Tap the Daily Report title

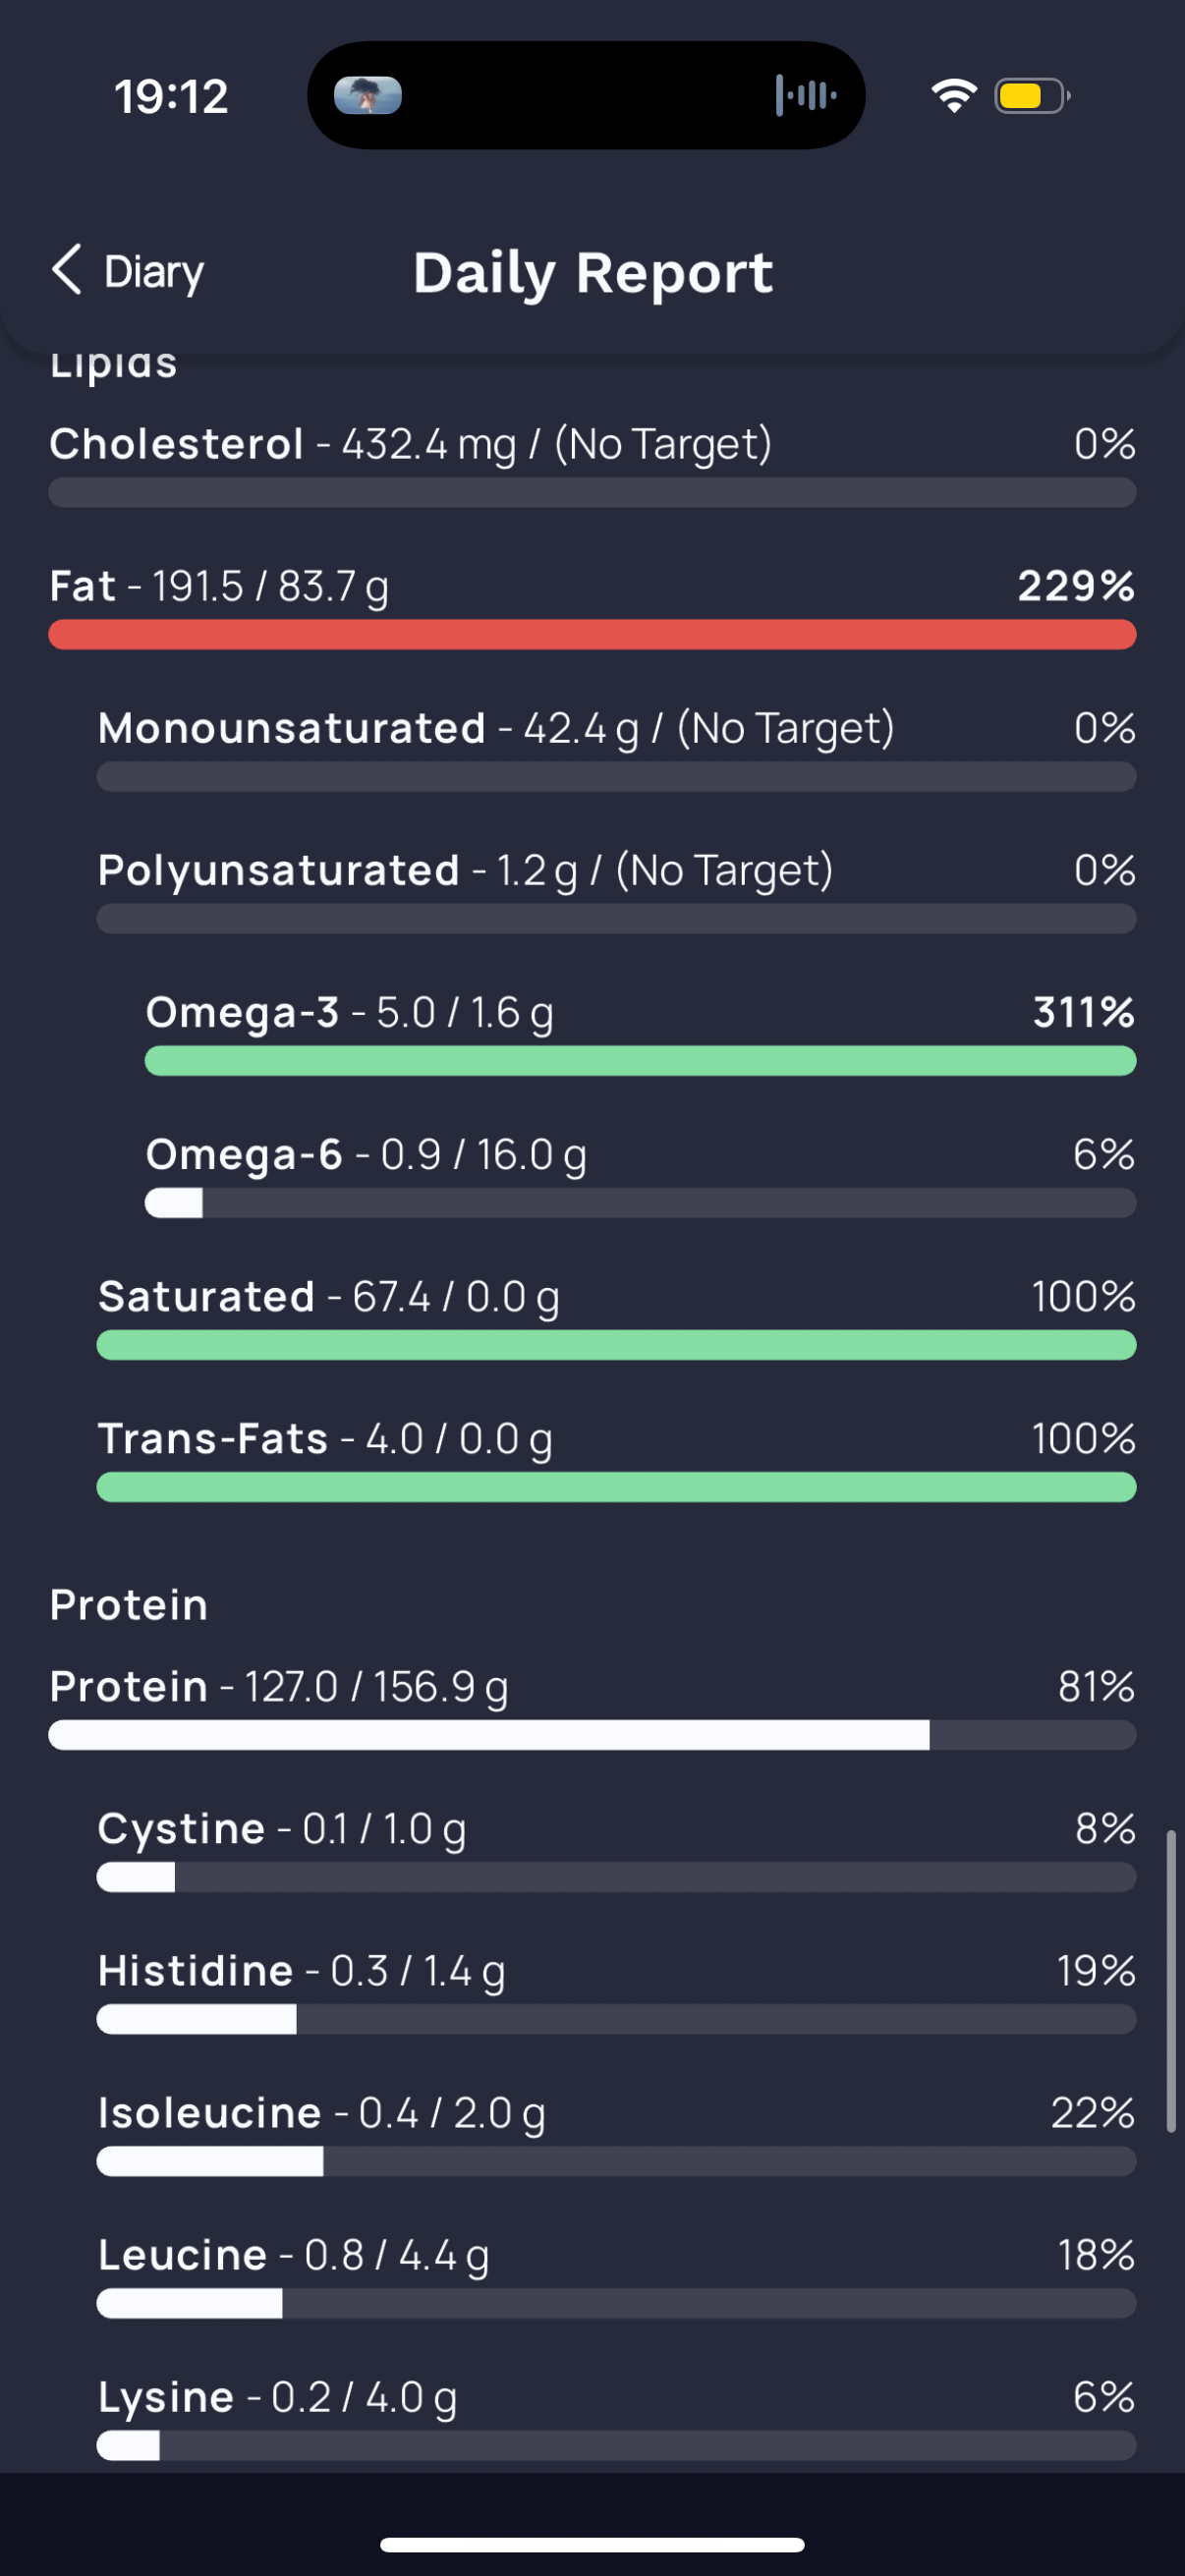click(x=593, y=273)
